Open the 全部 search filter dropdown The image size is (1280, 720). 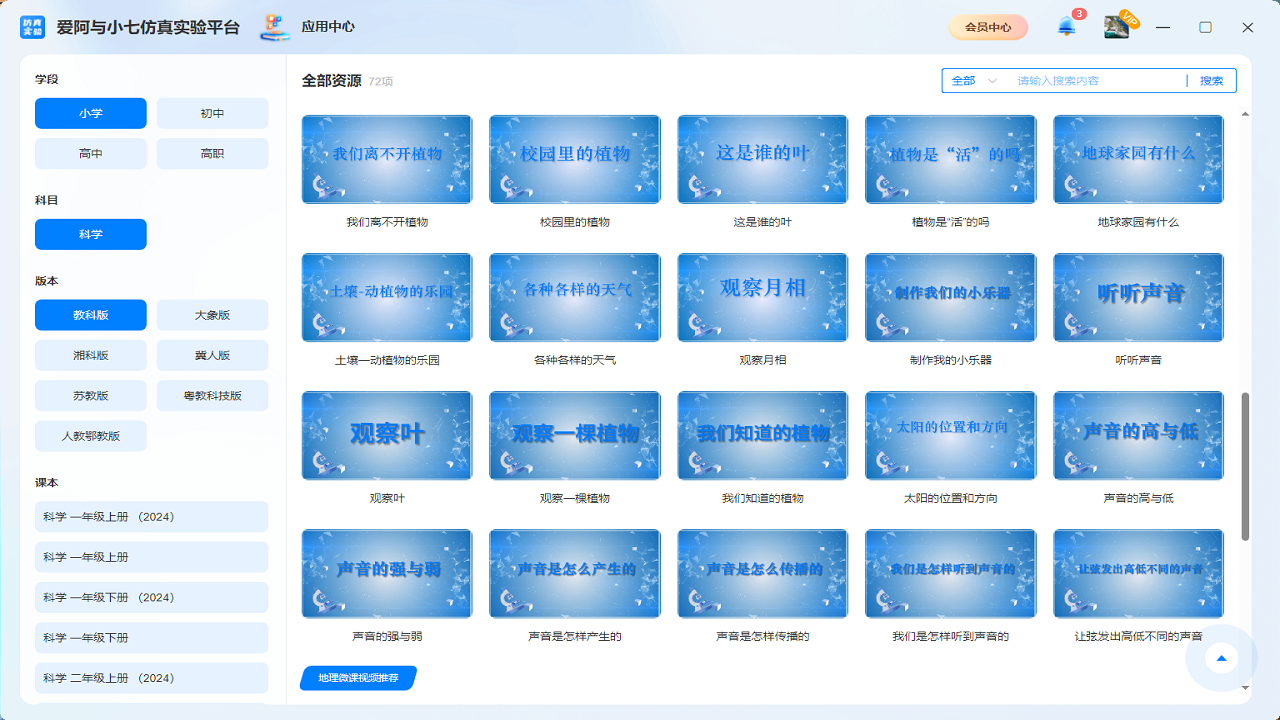[972, 80]
